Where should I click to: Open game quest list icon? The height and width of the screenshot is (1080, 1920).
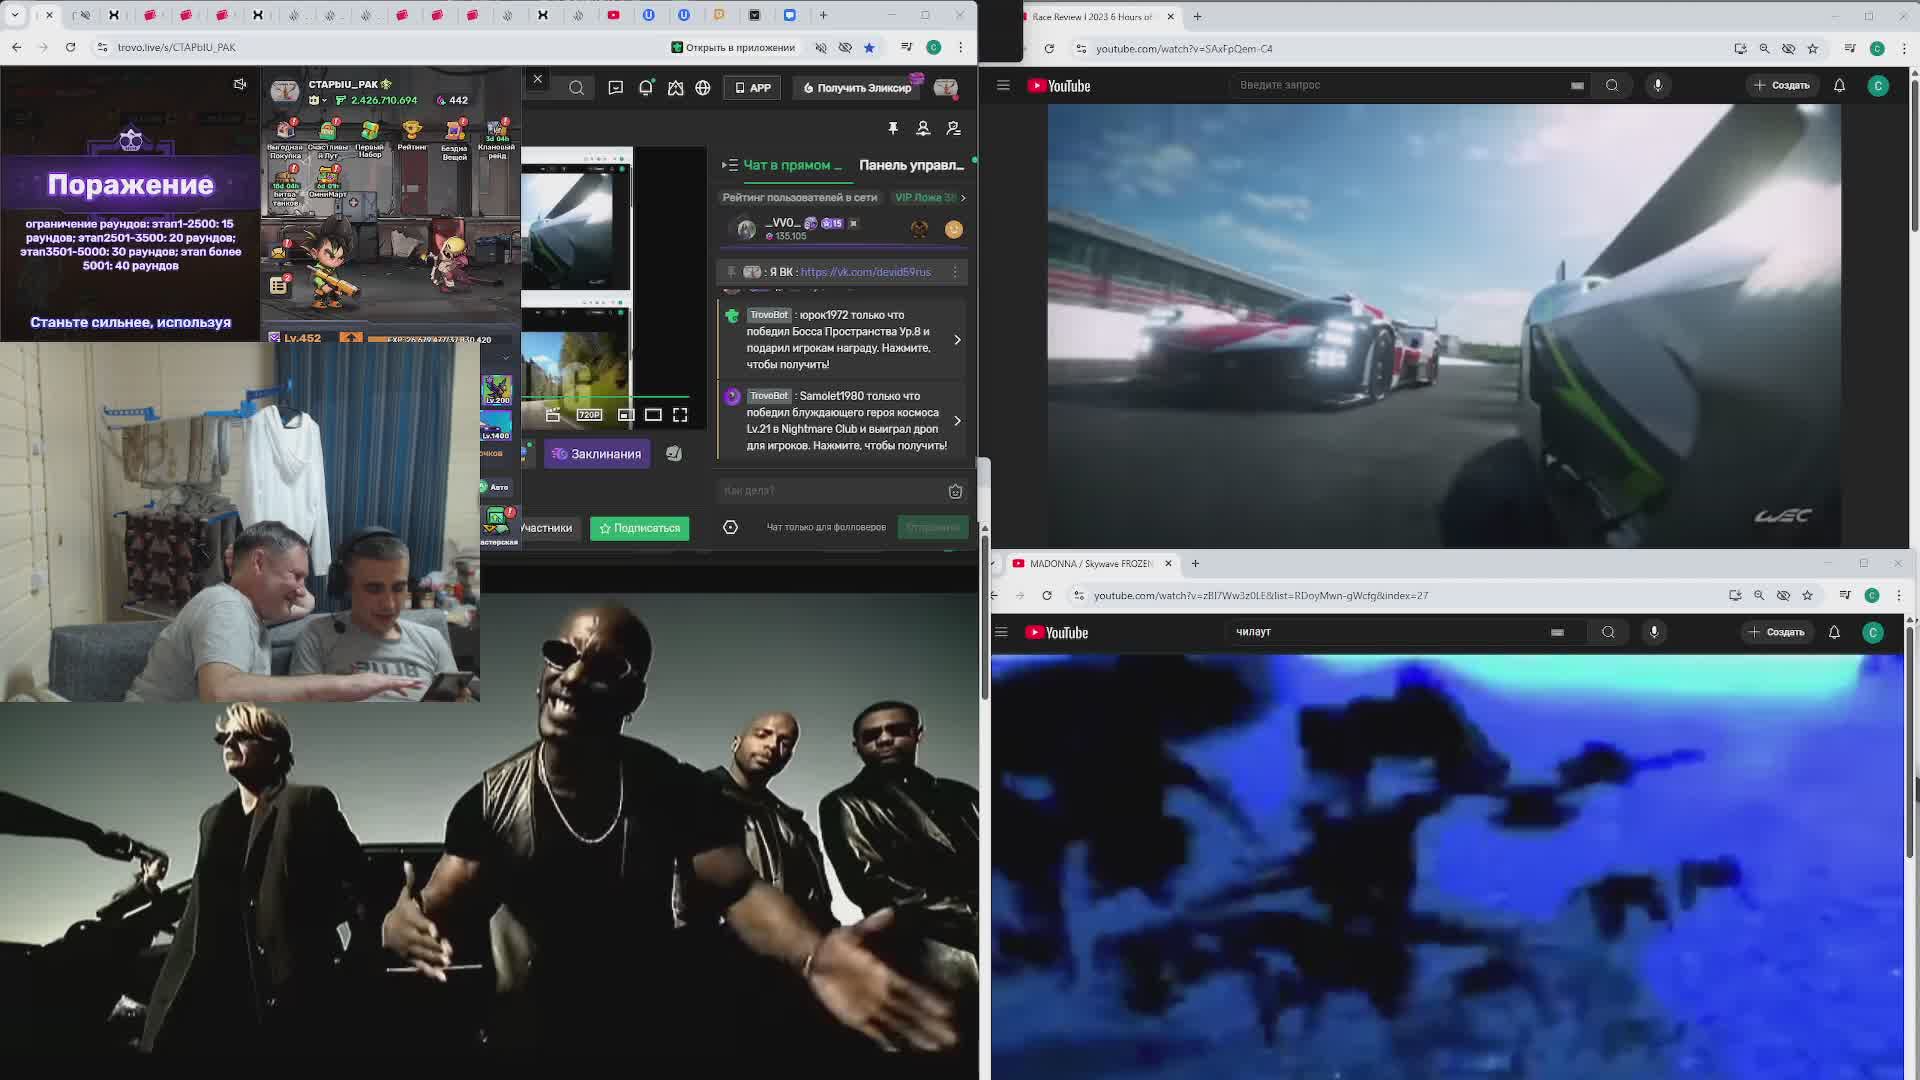279,285
